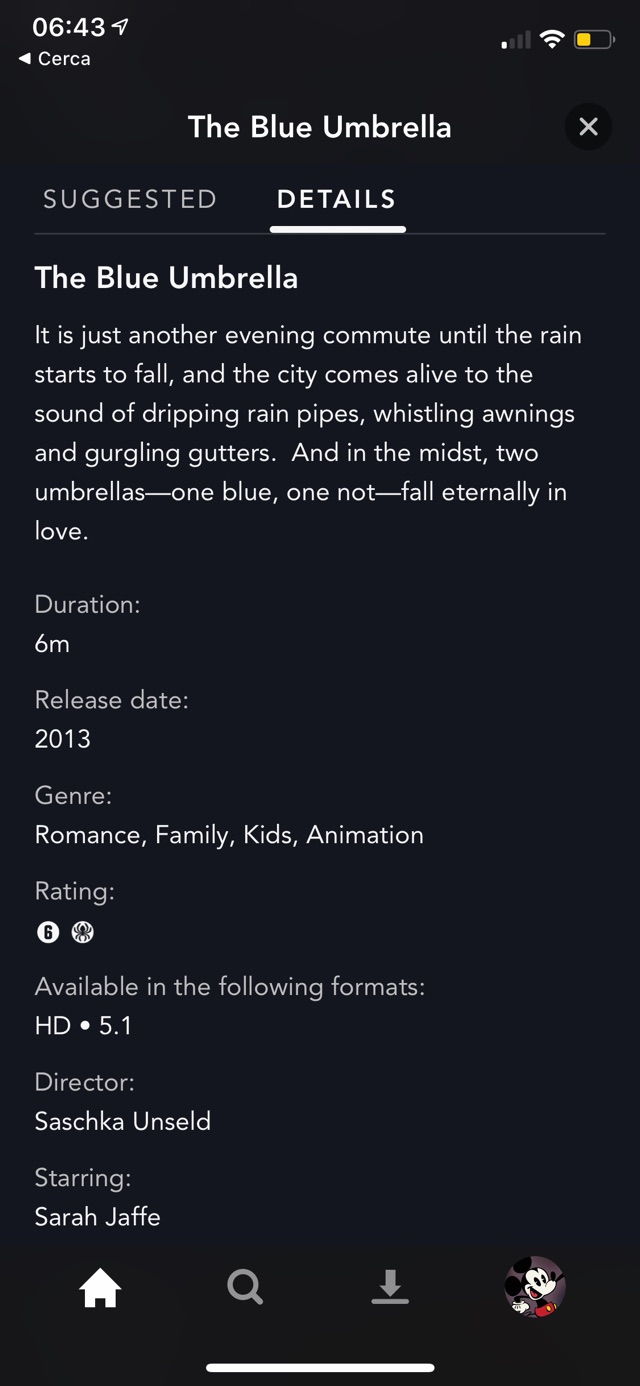
Task: Tap director name Saschka Unseld
Action: coord(123,1121)
